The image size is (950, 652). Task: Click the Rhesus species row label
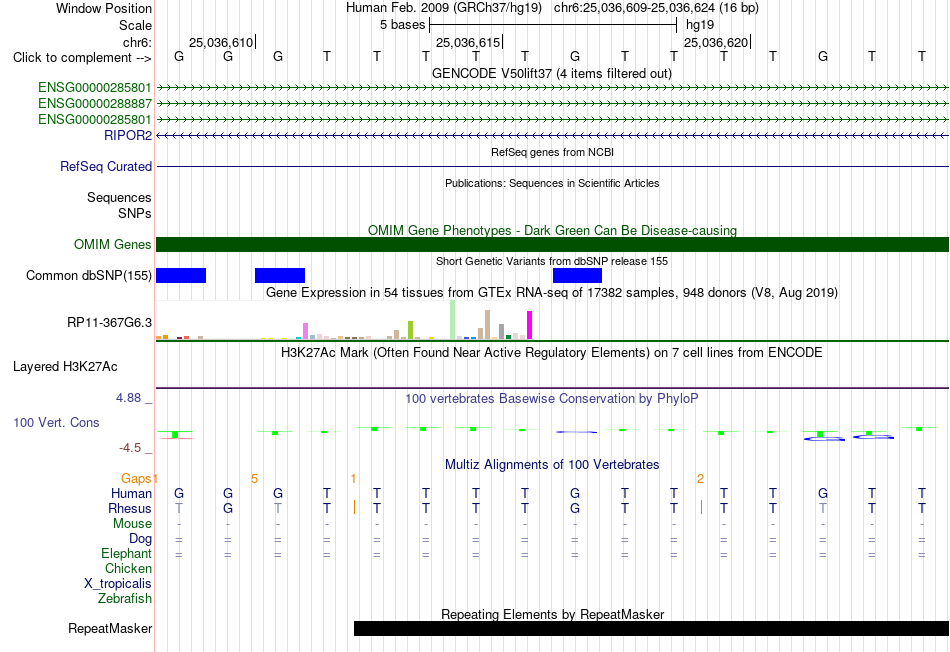130,508
